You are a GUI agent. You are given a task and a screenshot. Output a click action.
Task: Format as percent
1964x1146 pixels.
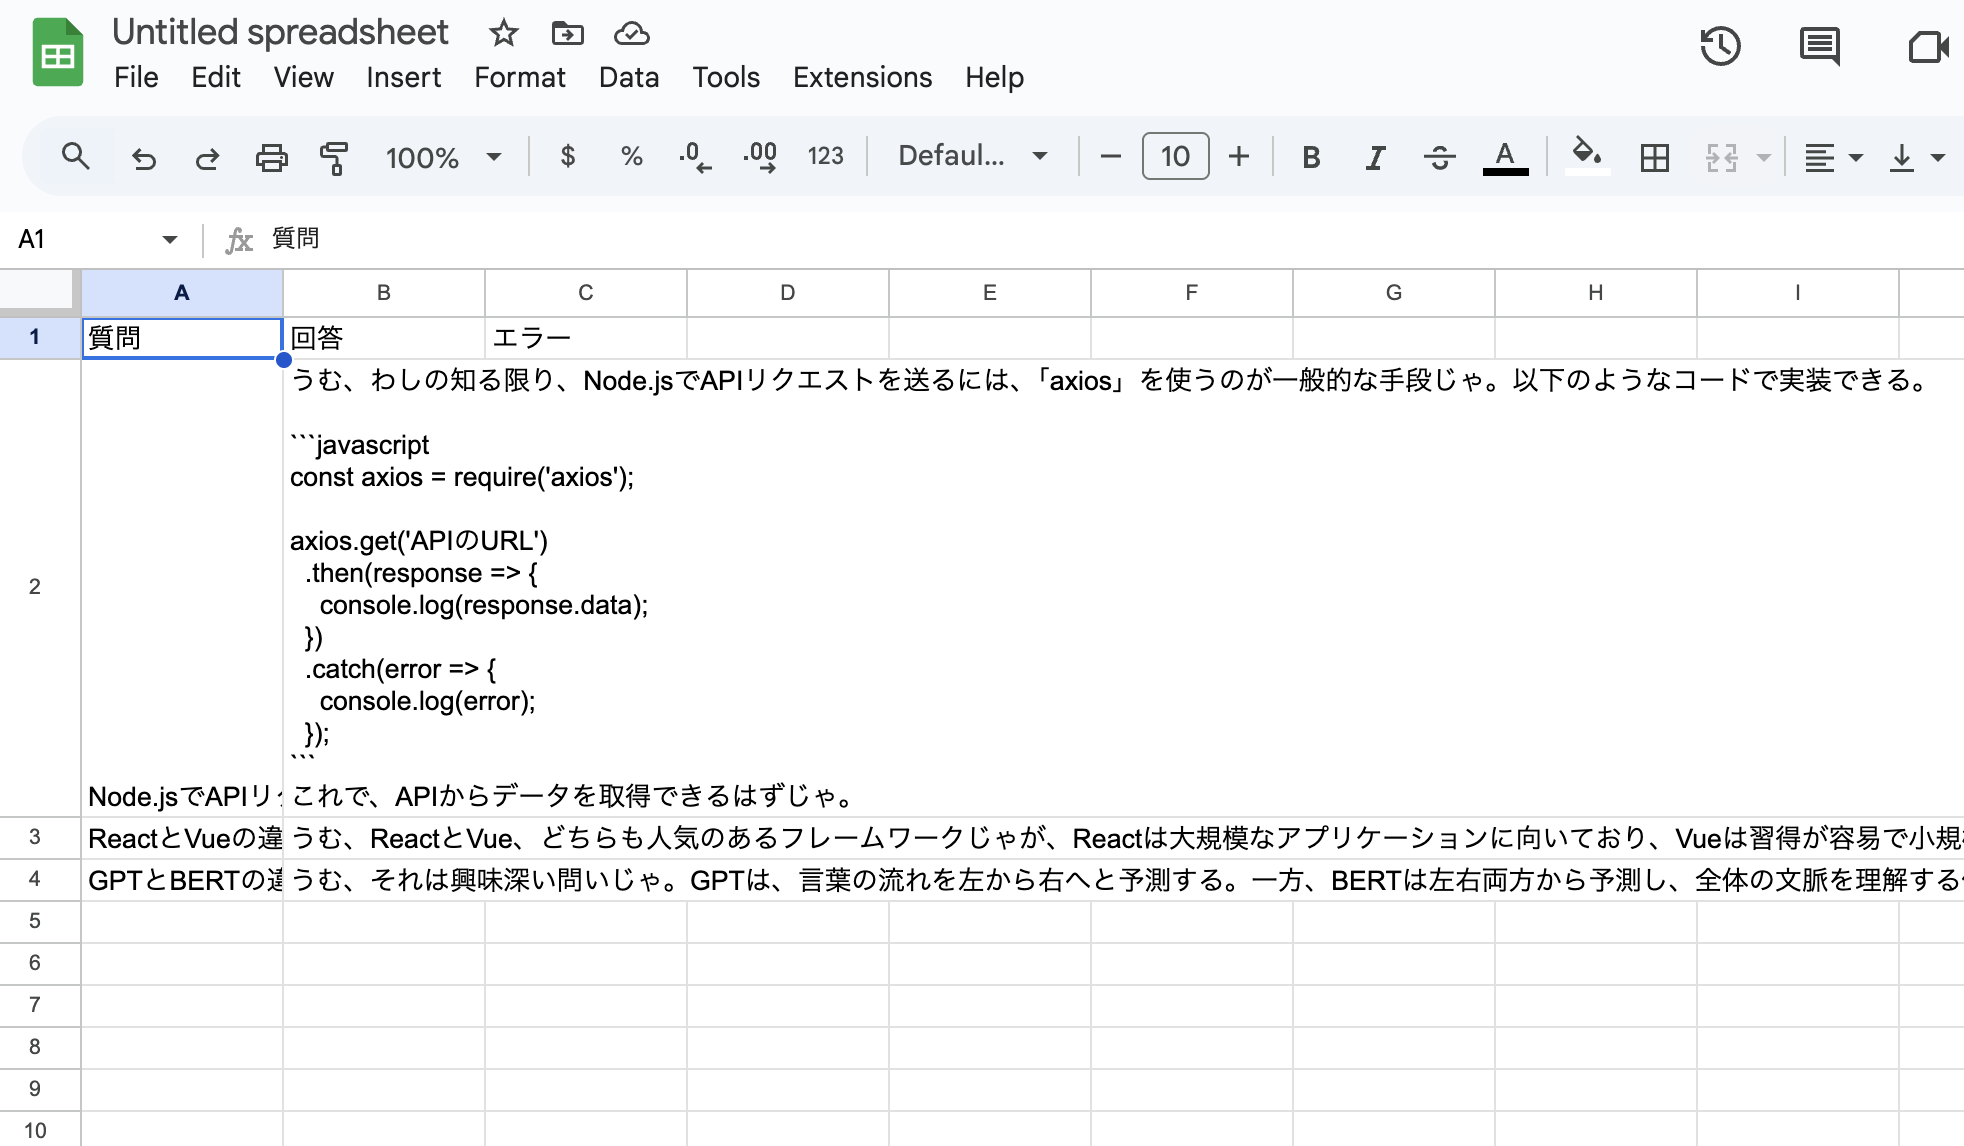coord(631,156)
